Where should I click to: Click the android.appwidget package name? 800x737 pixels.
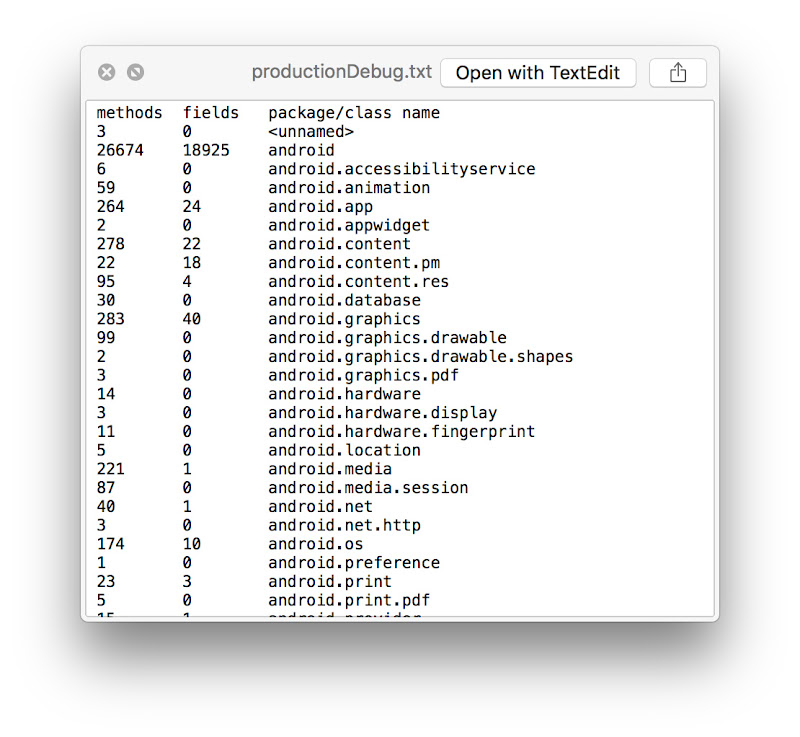click(348, 225)
